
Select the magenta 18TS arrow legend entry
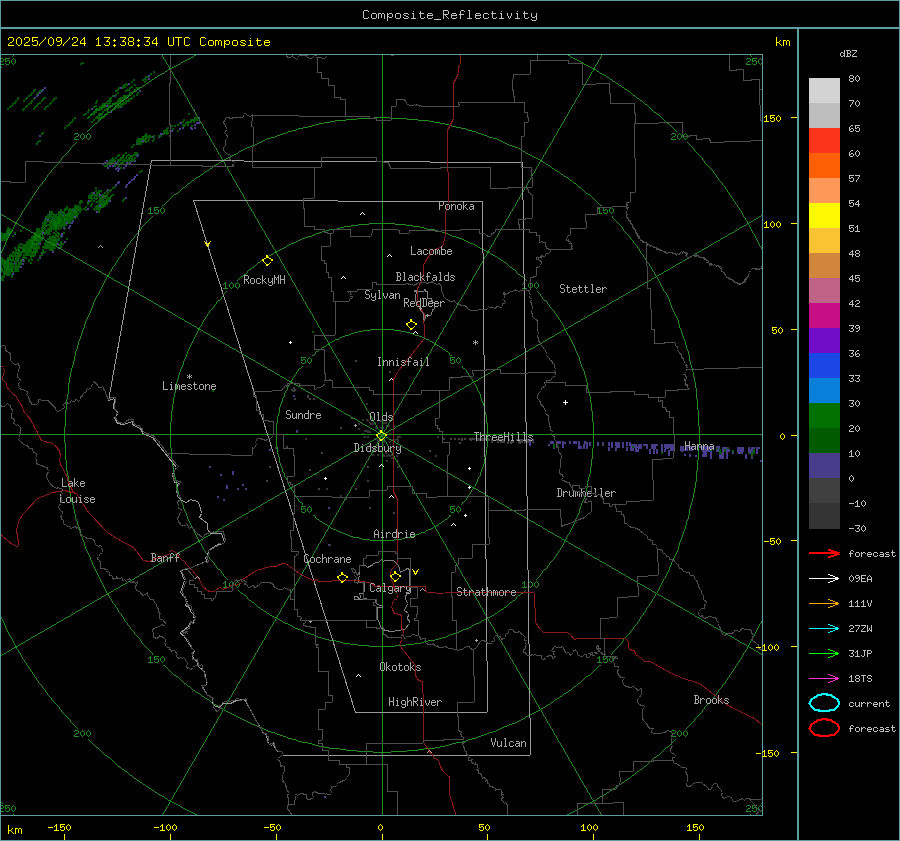click(824, 678)
